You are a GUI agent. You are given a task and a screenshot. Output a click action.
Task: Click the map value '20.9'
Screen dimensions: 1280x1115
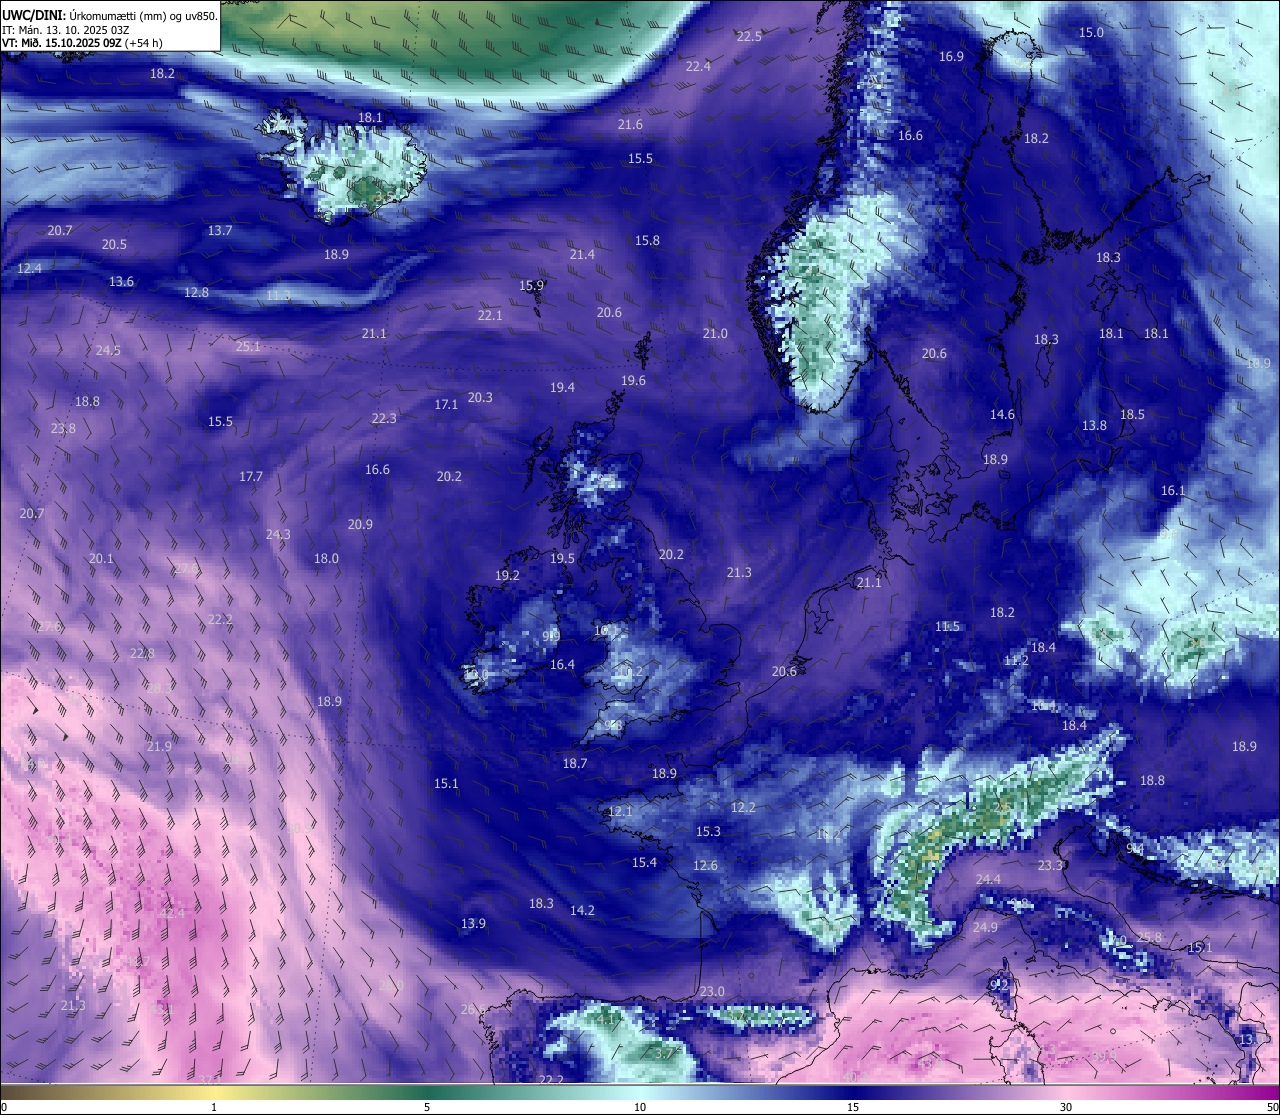(360, 524)
